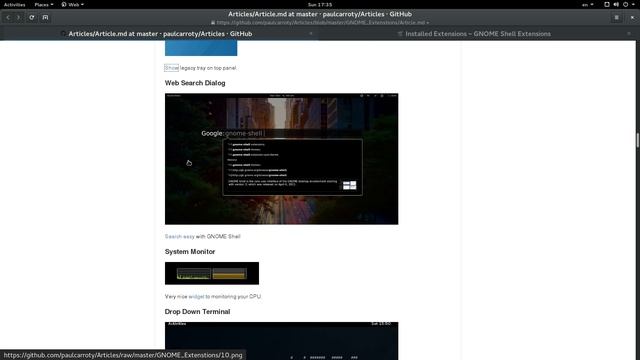Click the System Monitor heading
The height and width of the screenshot is (360, 640).
tap(190, 251)
